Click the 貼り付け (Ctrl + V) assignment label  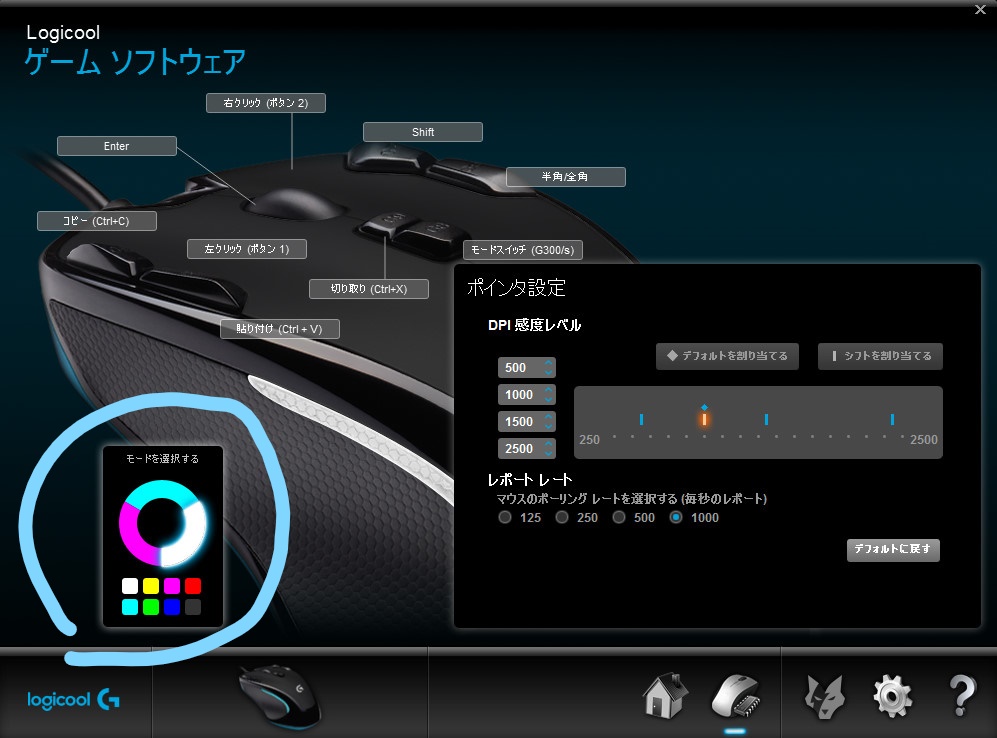[x=280, y=329]
